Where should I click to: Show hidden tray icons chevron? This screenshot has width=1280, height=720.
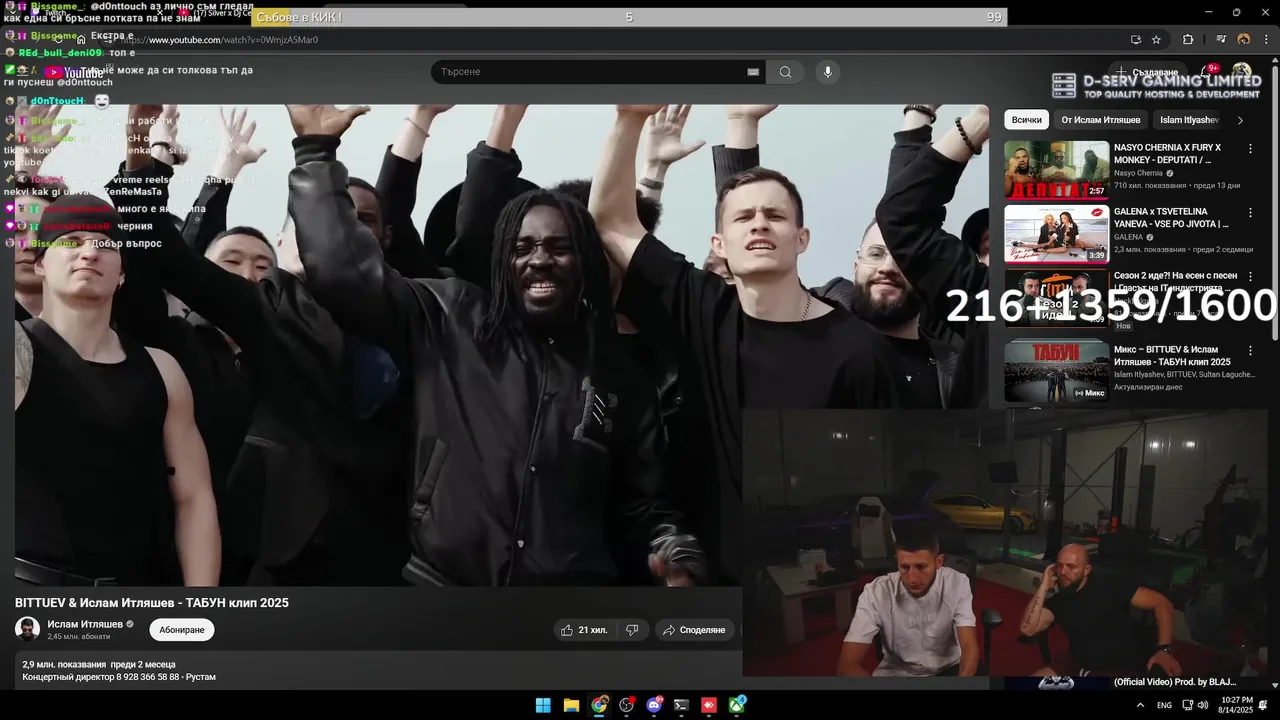pos(1140,705)
